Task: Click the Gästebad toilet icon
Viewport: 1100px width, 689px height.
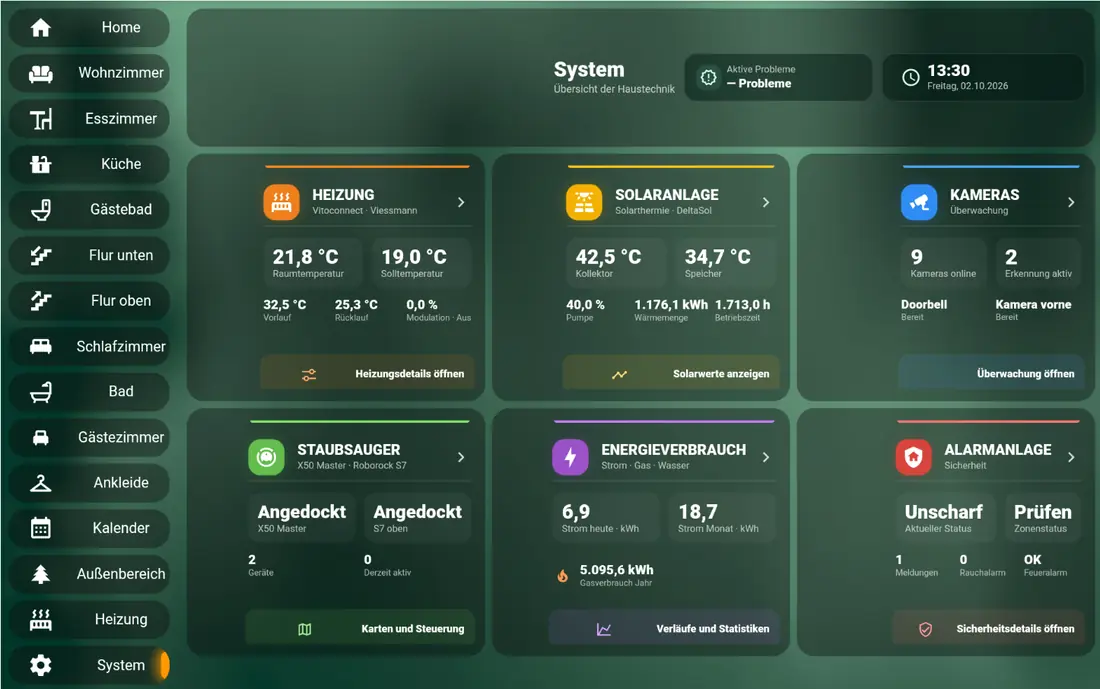Action: click(x=41, y=210)
